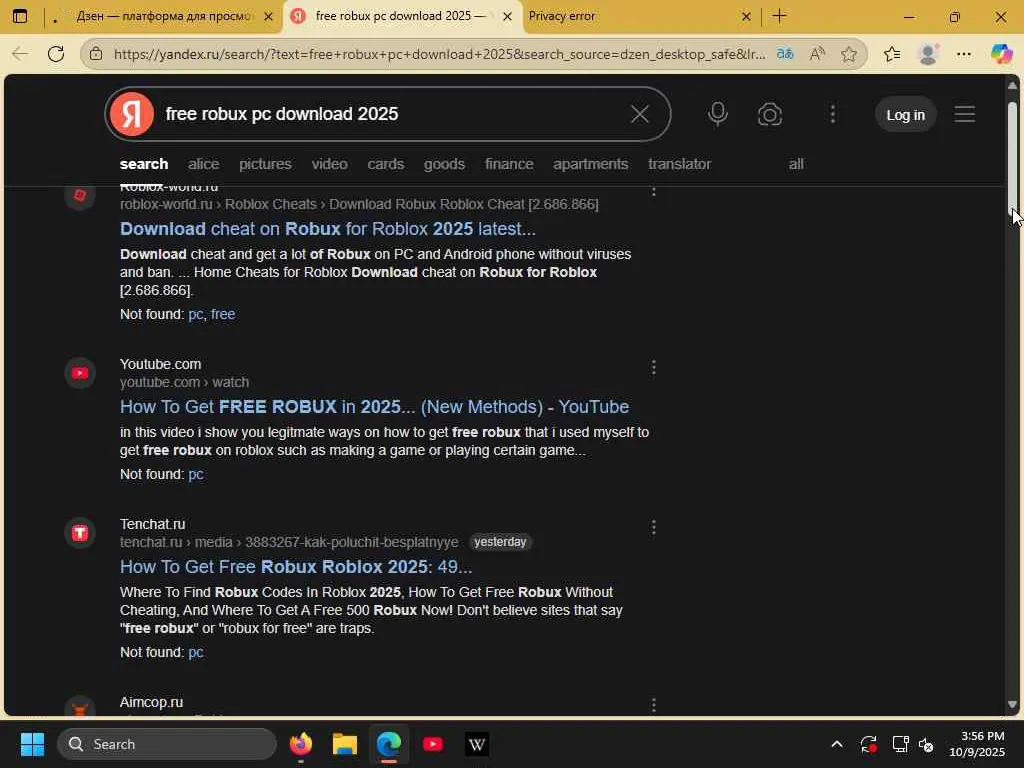This screenshot has height=768, width=1024.
Task: Click 'pc' under the Tenchat result
Action: pyautogui.click(x=196, y=652)
